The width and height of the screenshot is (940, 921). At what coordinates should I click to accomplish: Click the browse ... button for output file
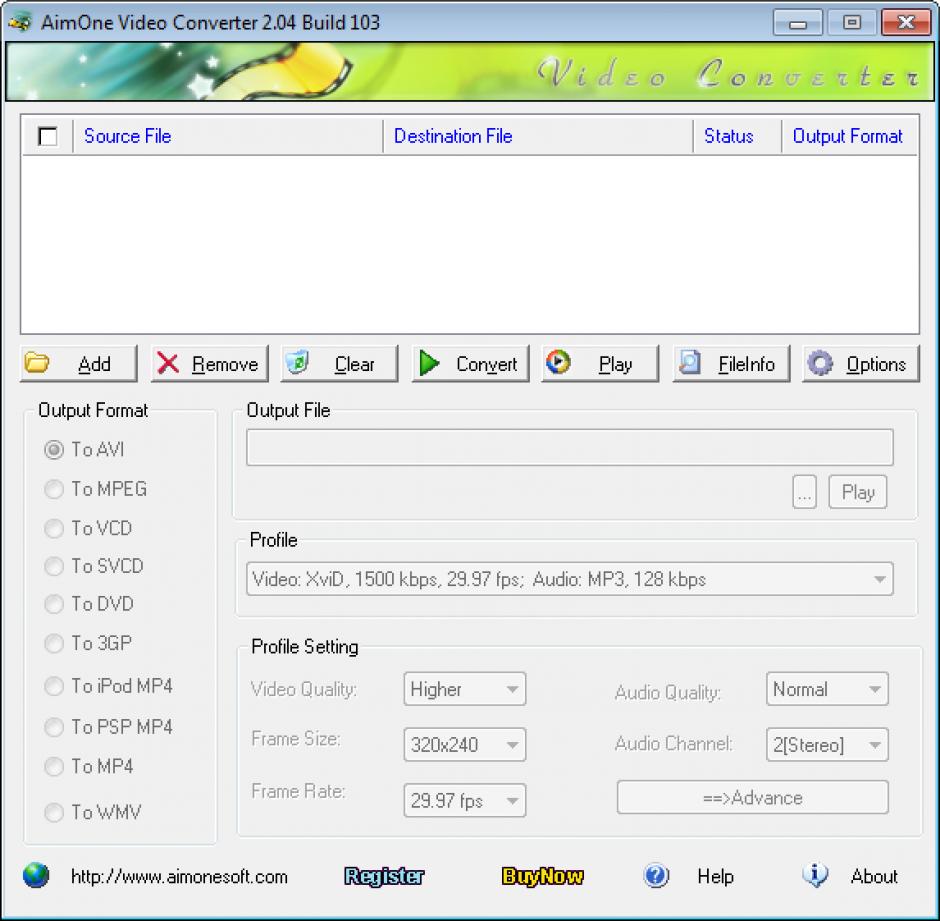805,492
